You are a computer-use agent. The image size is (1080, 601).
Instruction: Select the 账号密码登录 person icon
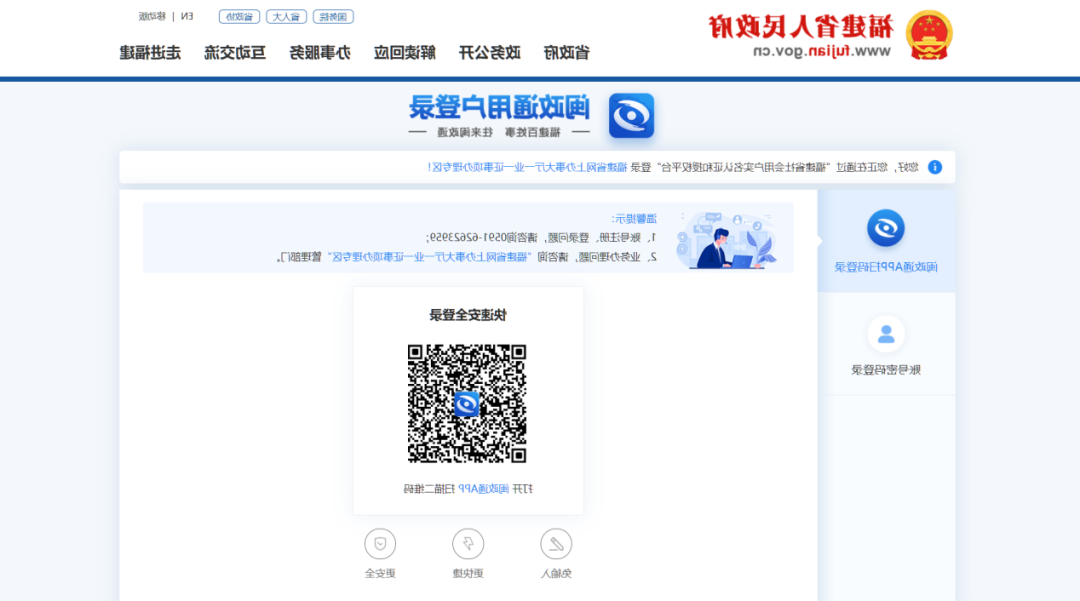(886, 335)
